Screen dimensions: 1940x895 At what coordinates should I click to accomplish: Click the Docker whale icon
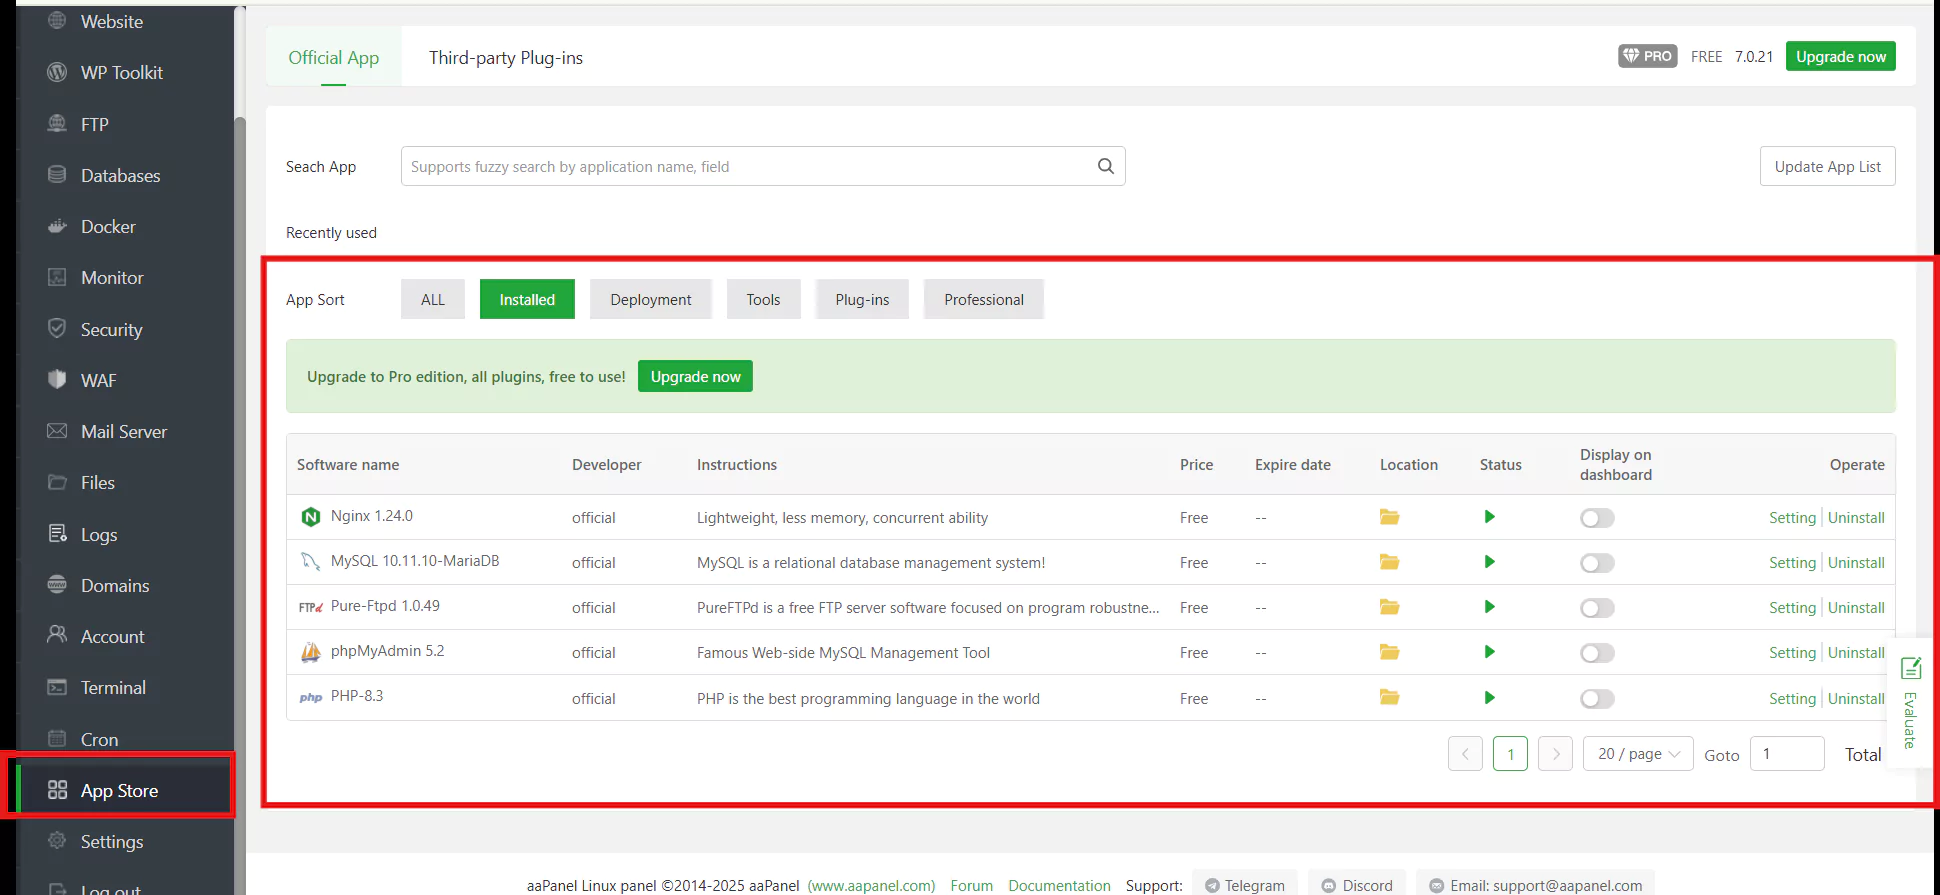pos(57,226)
